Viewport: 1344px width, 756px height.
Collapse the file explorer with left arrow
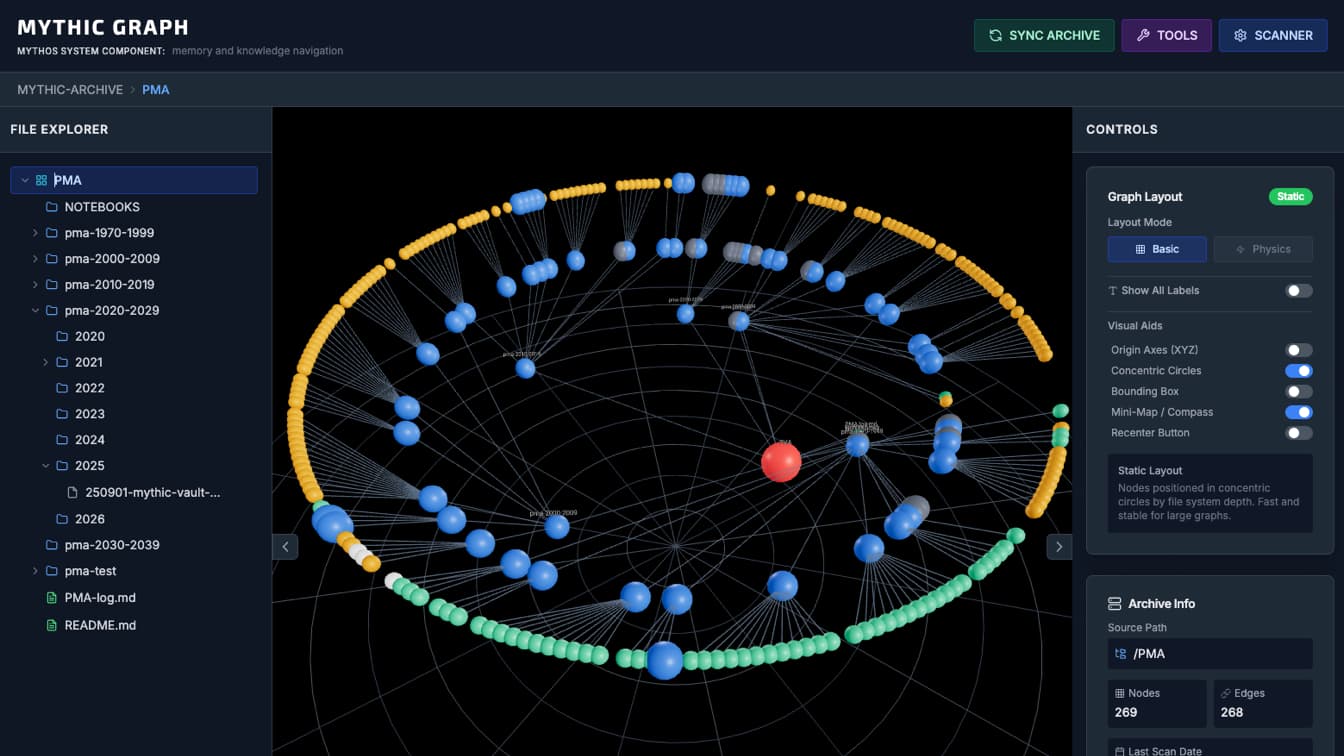point(285,547)
